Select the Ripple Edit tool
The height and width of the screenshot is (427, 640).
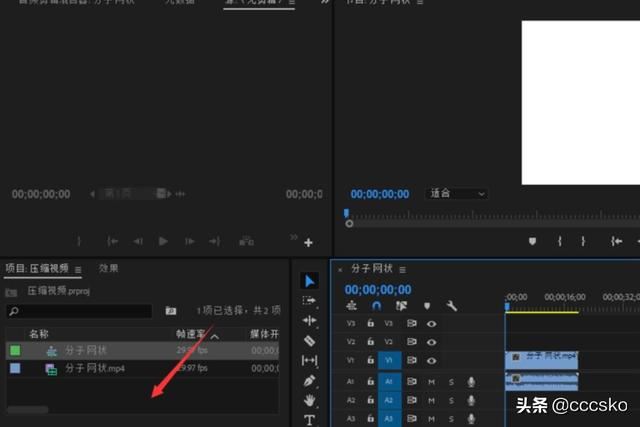tap(309, 321)
